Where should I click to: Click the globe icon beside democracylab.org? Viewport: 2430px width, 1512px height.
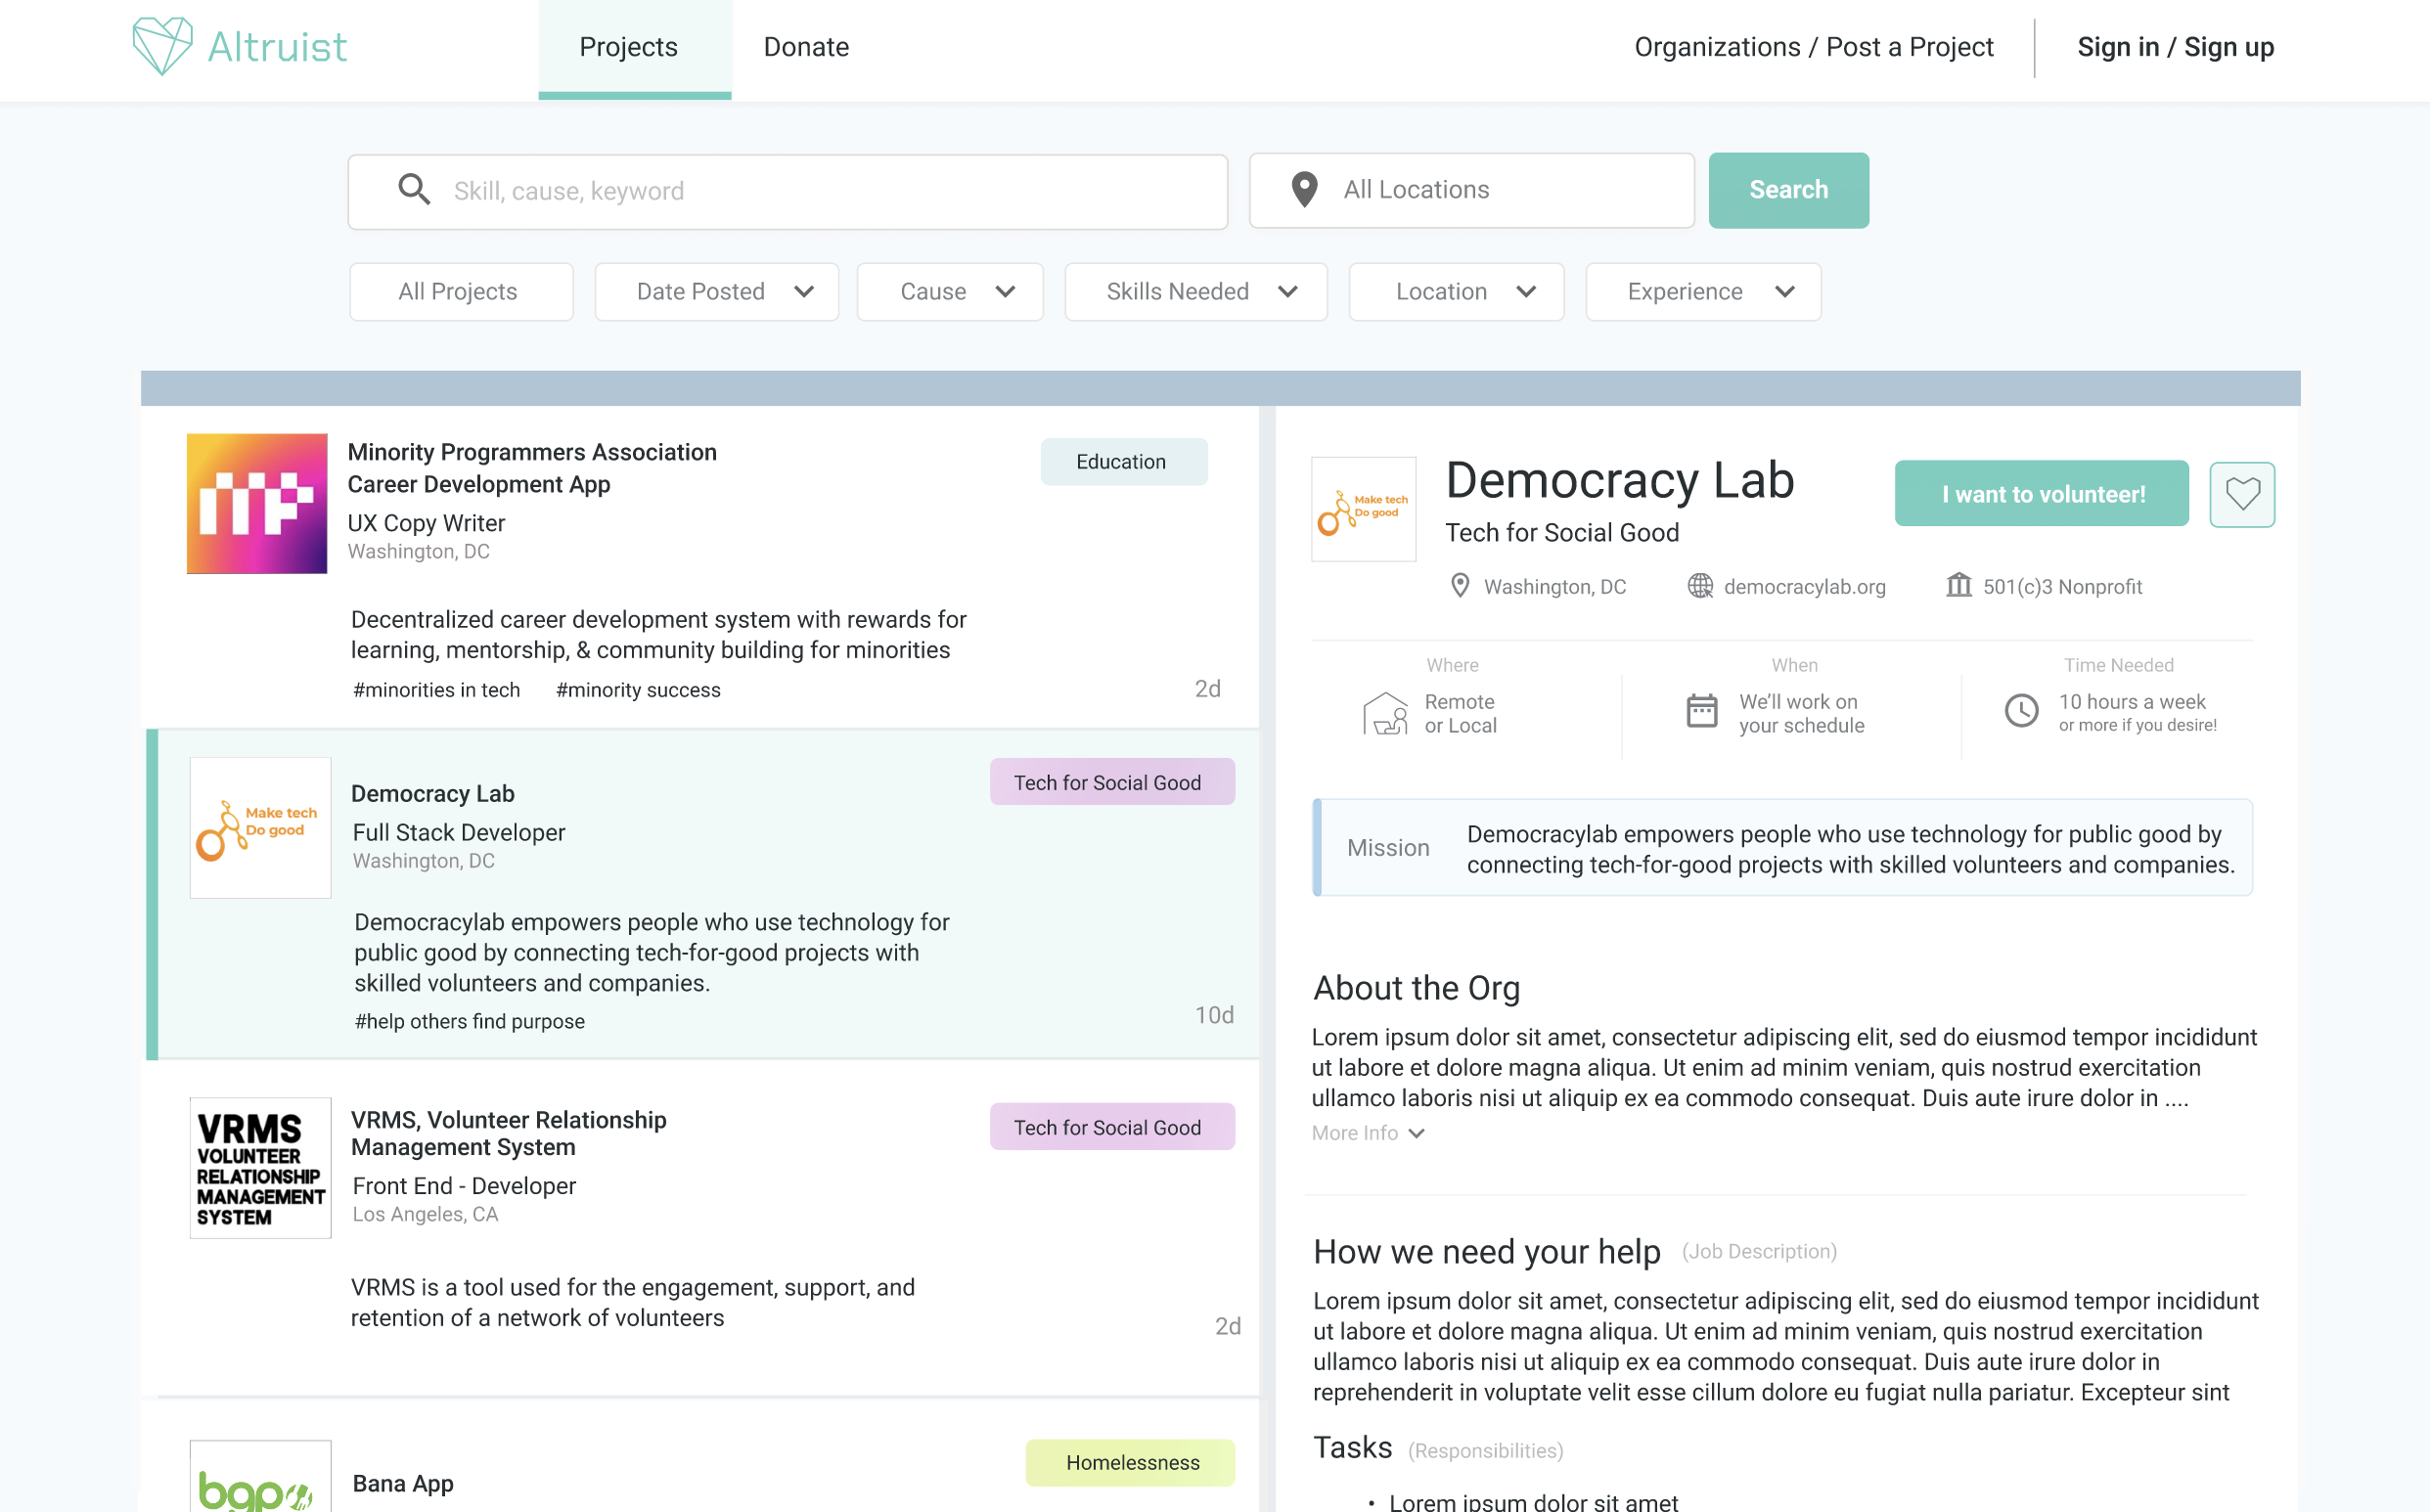tap(1700, 586)
